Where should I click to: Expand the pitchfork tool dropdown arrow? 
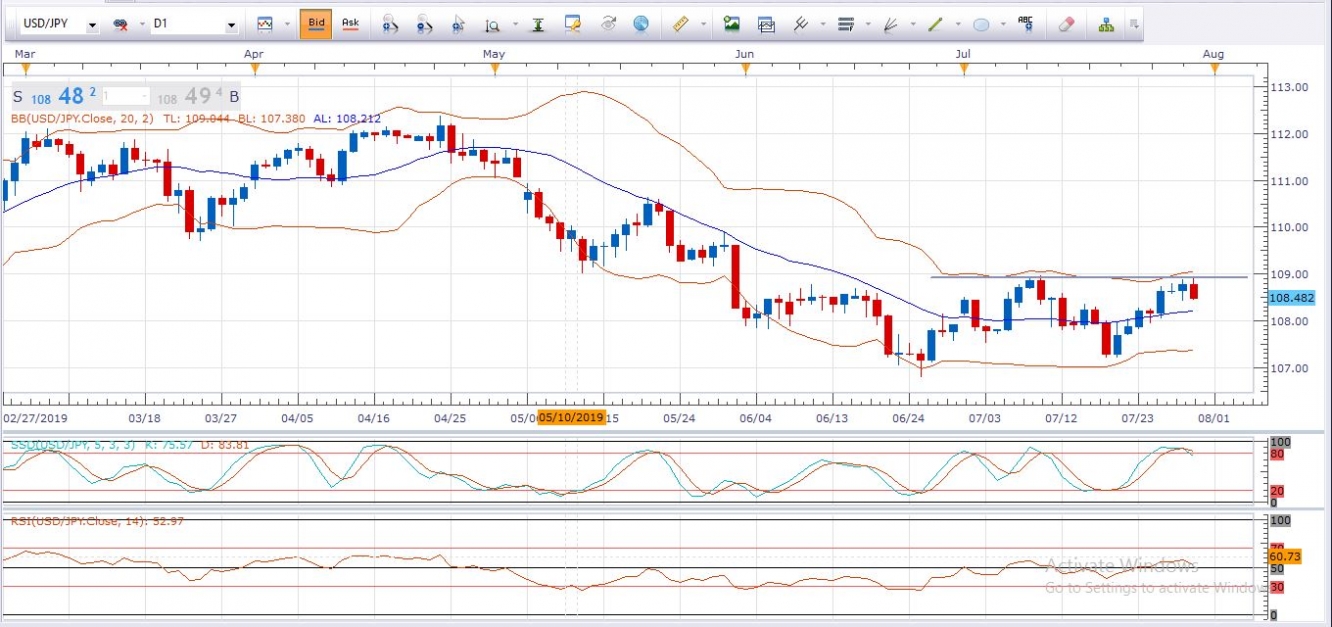(x=821, y=23)
